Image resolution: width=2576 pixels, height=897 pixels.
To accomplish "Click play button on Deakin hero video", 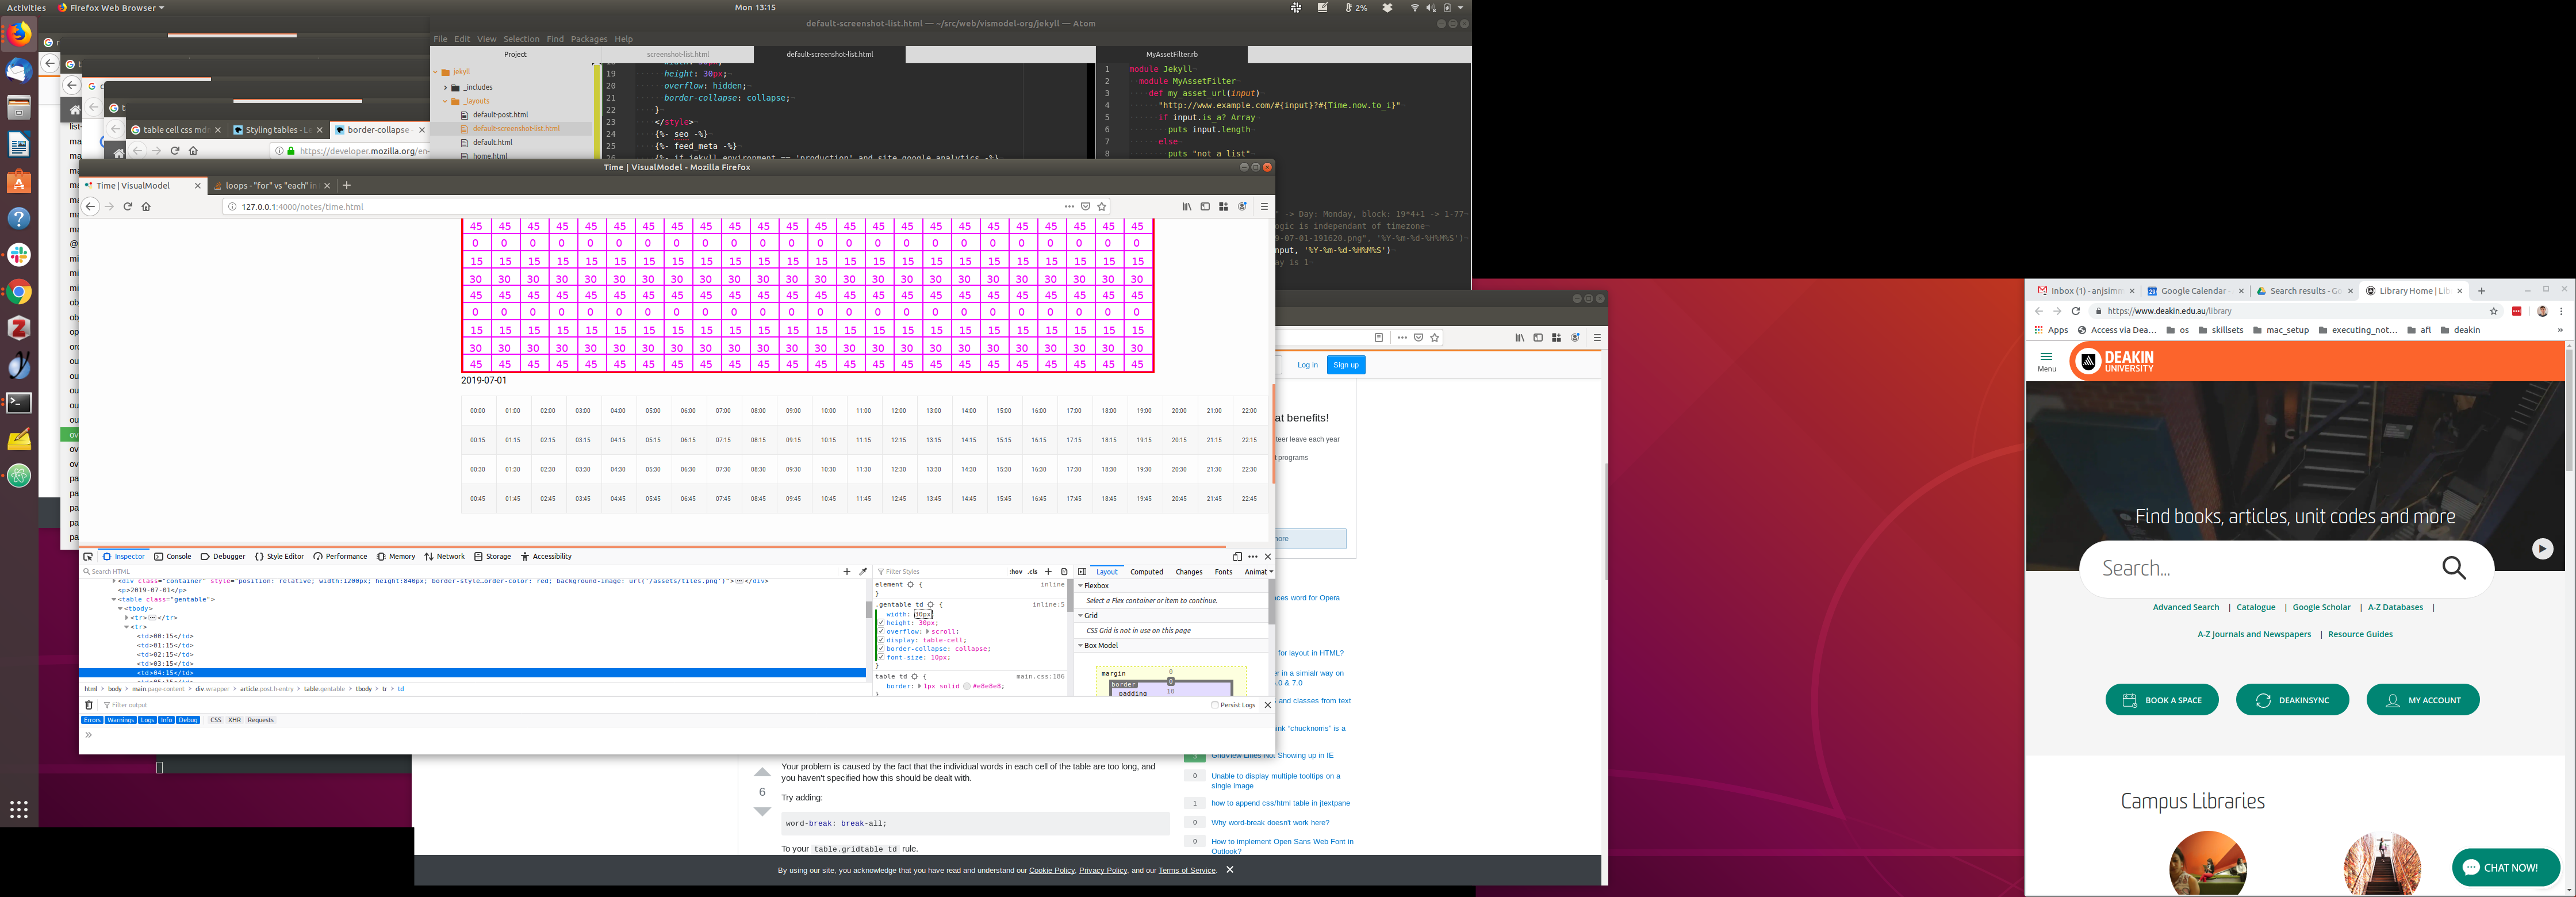I will [2542, 549].
